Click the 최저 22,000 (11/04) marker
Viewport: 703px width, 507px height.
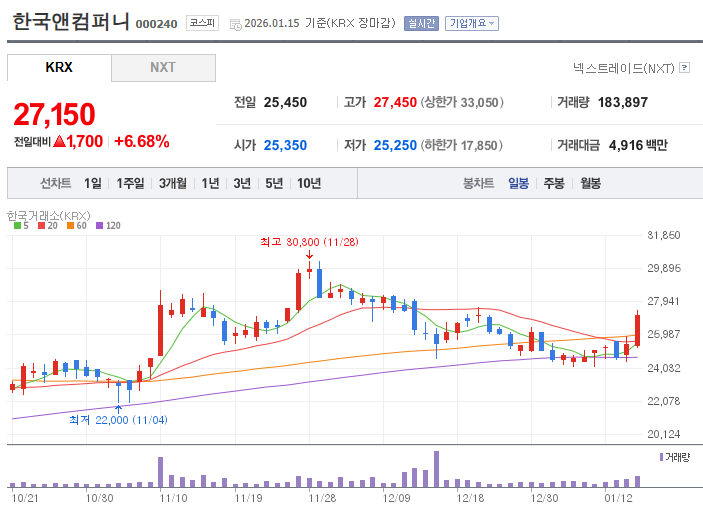(x=118, y=420)
